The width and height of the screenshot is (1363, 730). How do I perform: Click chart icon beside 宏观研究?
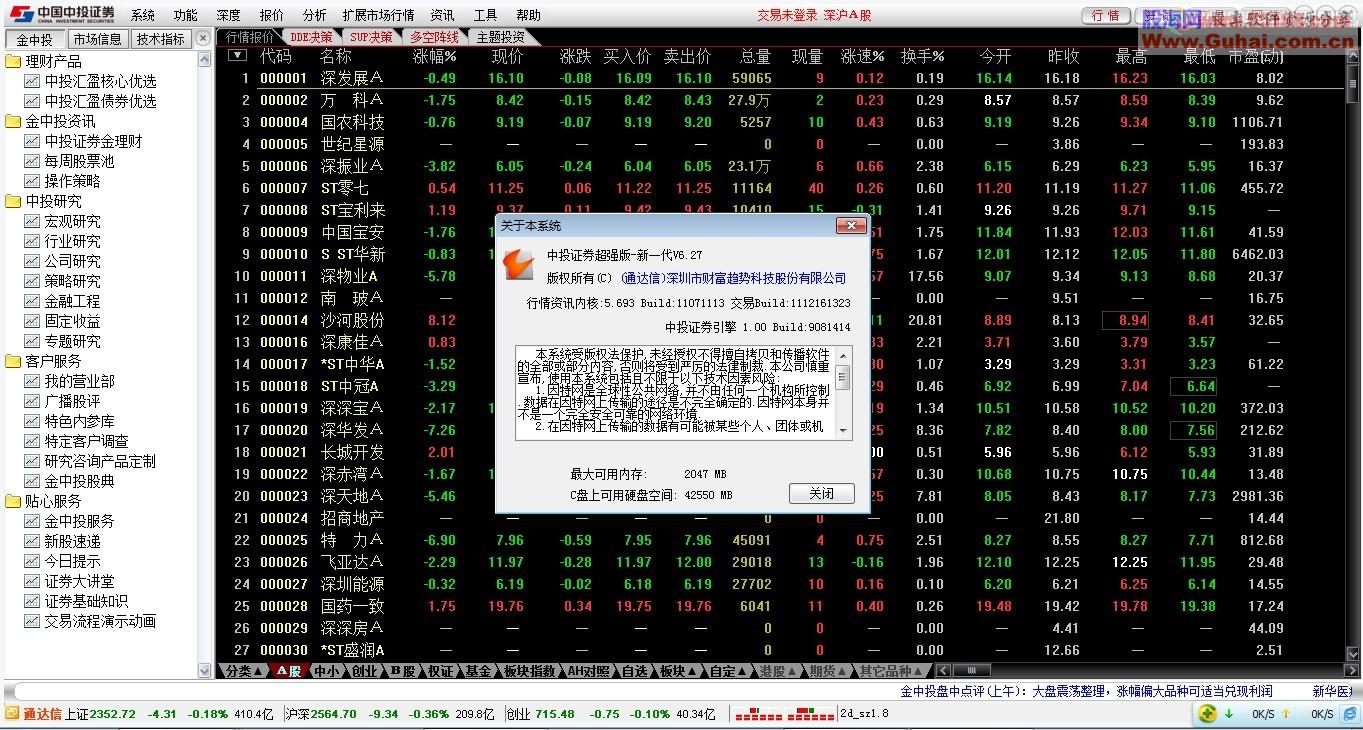(x=32, y=222)
